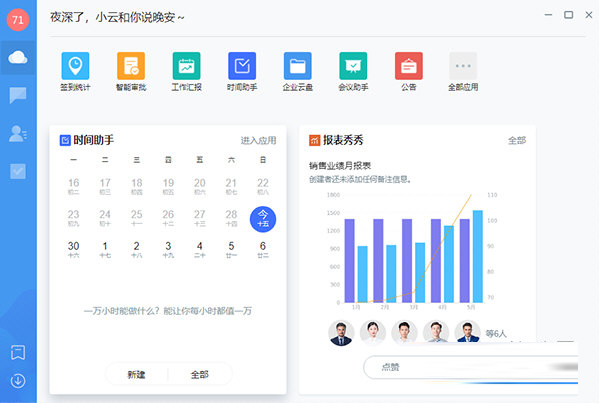Click the quote 一万小时能做什么
Viewport: 599px width, 403px height.
(x=168, y=311)
